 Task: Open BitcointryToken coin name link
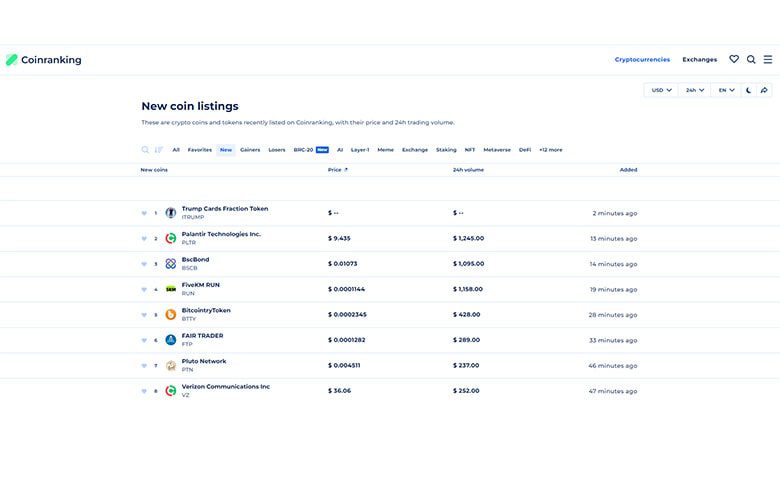pyautogui.click(x=206, y=310)
